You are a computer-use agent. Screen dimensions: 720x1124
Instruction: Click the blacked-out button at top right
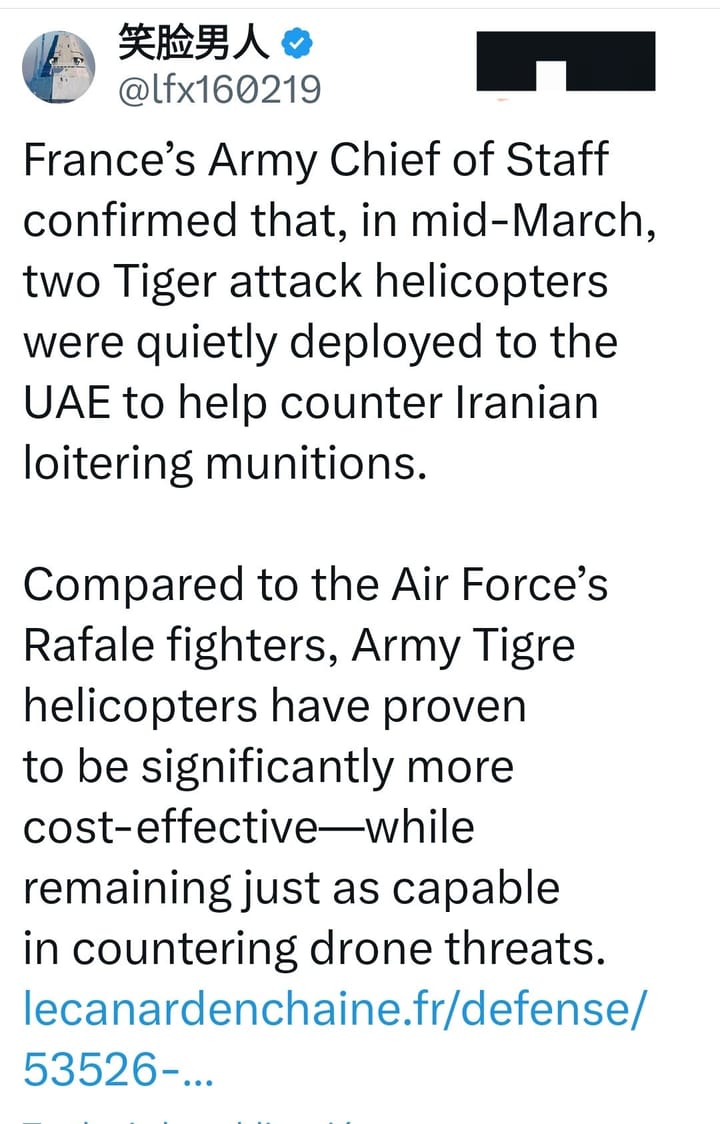coord(565,62)
